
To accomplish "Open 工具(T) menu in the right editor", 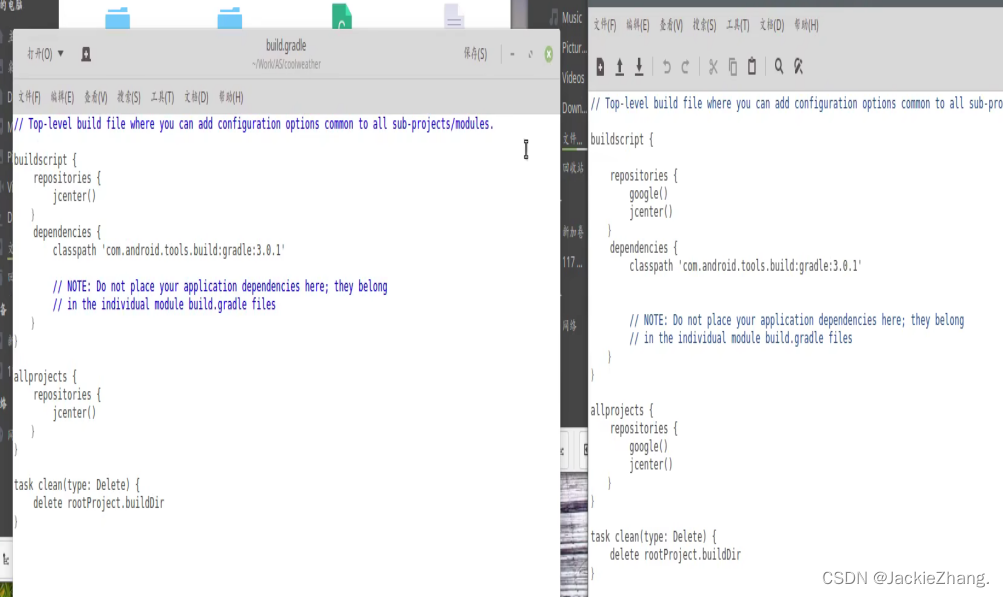I will 738,25.
